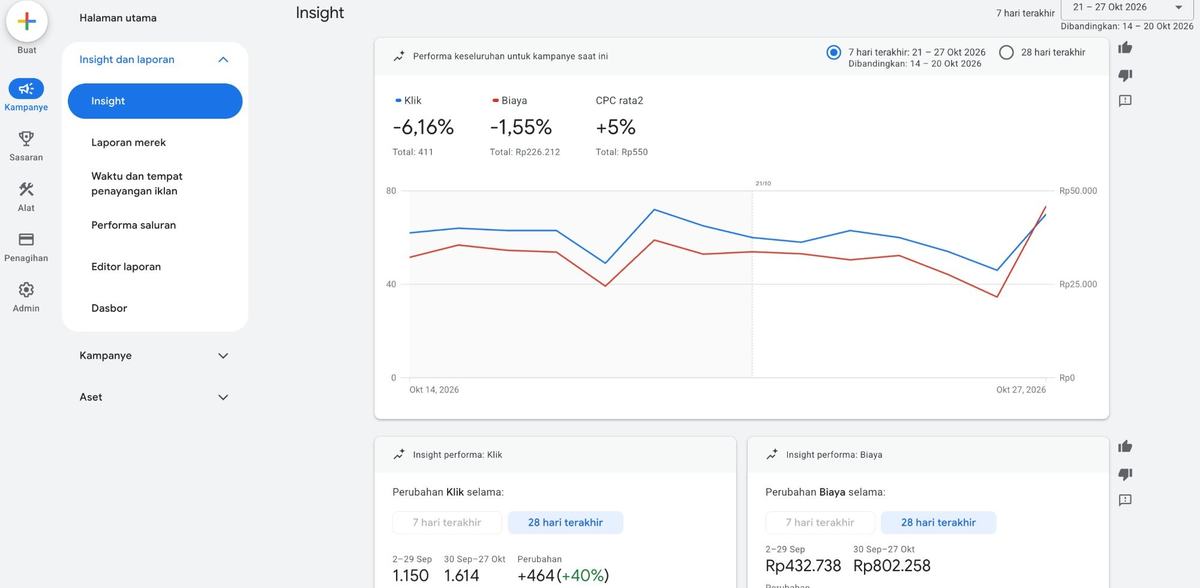Click Total: 411 under Klik
The image size is (1200, 588).
click(413, 152)
